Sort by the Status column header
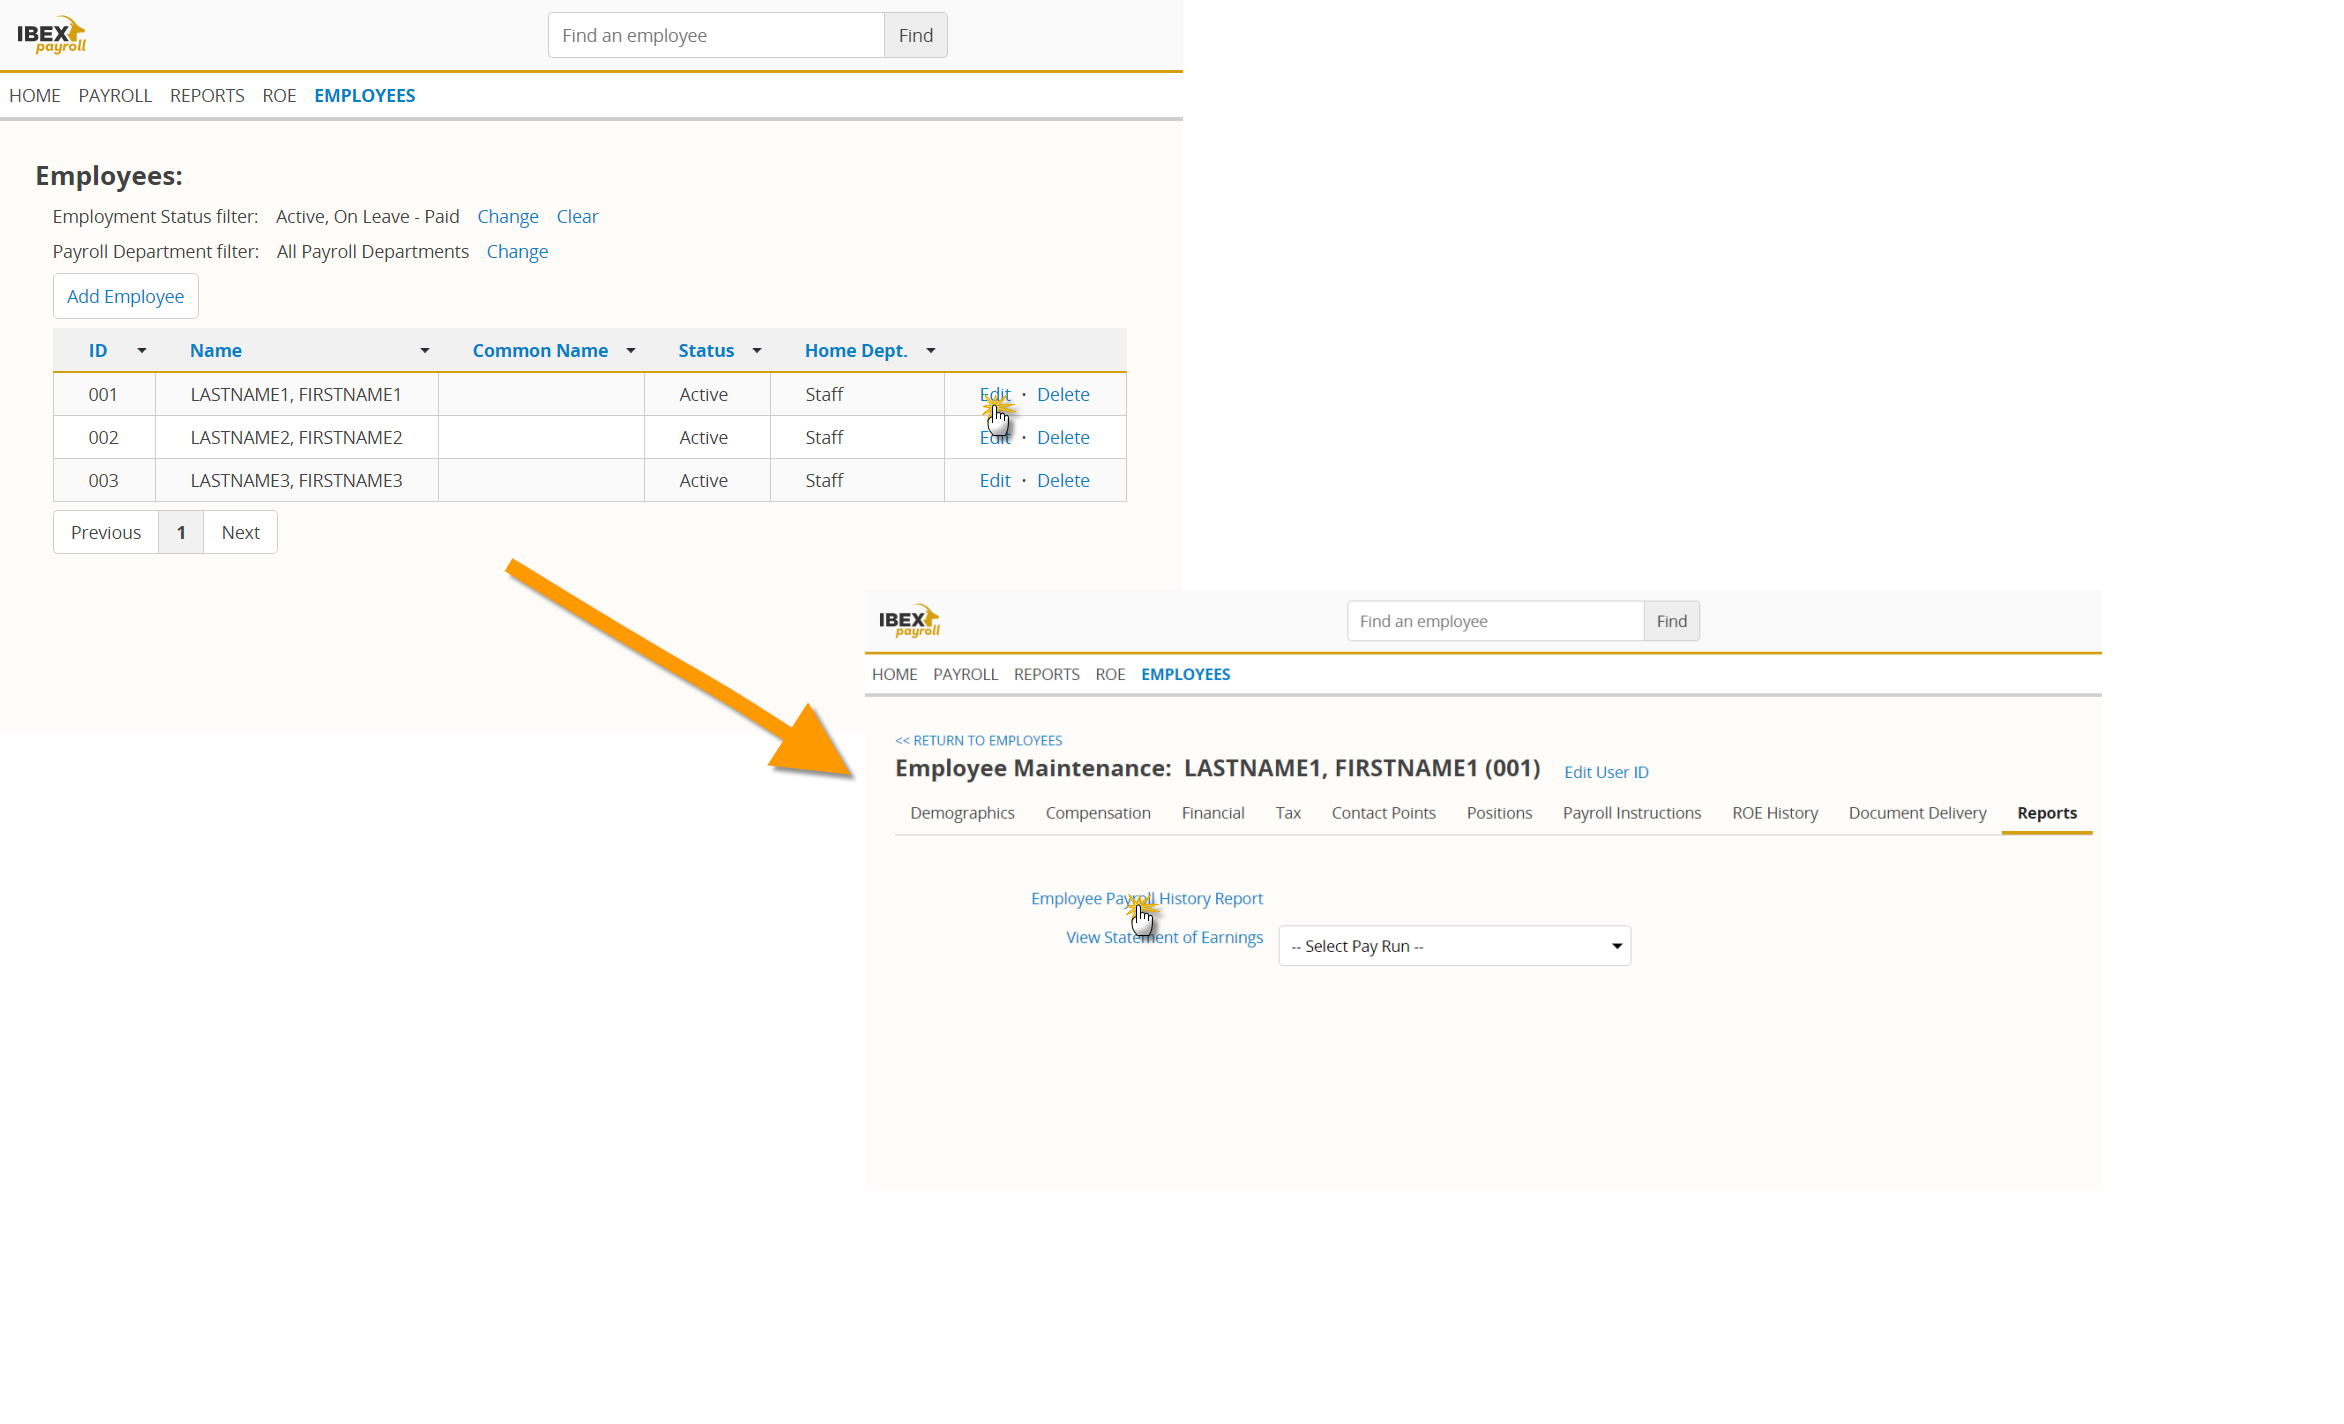The image size is (2344, 1424). 706,351
